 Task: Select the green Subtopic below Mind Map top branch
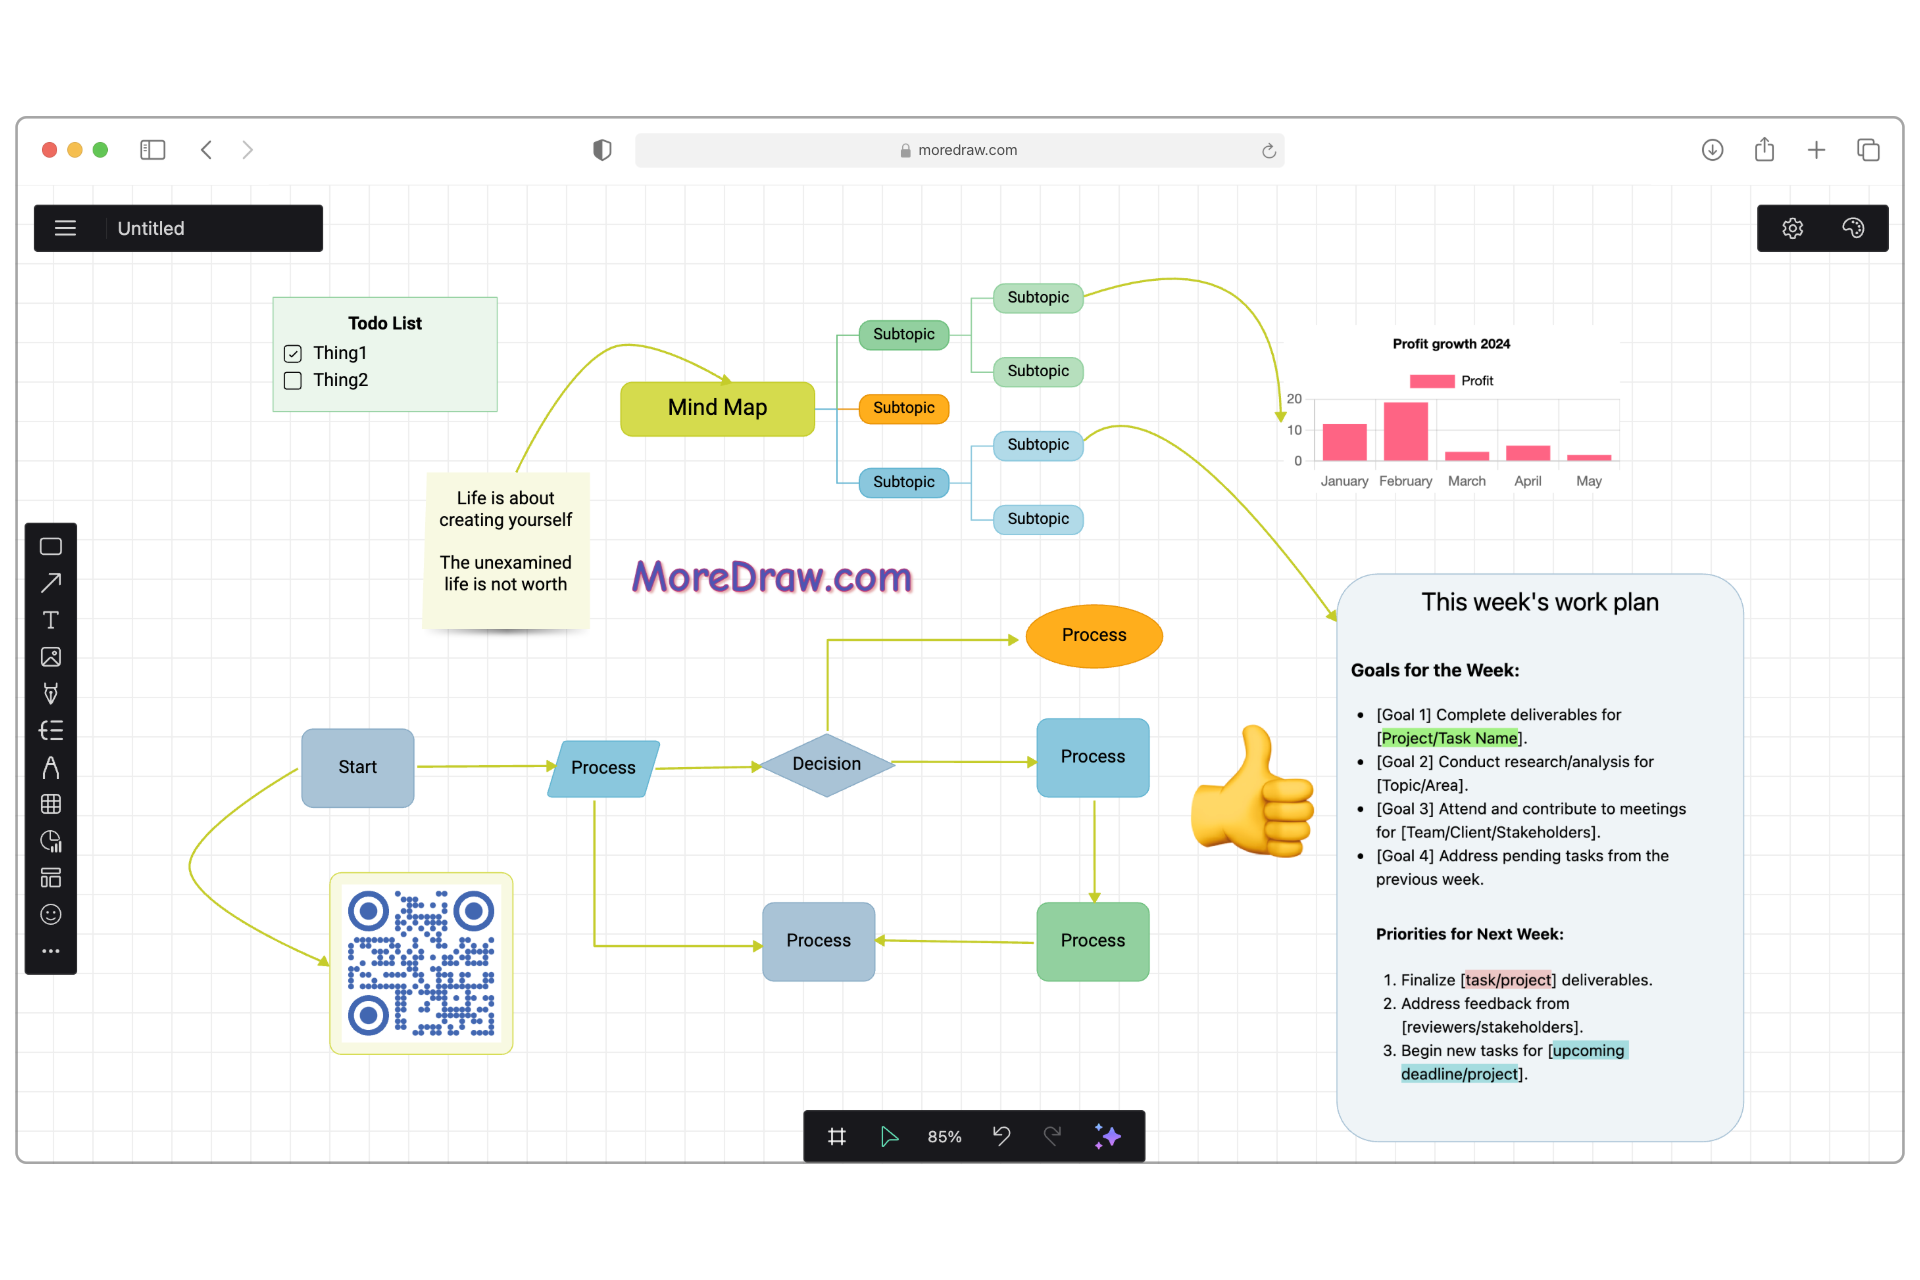(904, 334)
